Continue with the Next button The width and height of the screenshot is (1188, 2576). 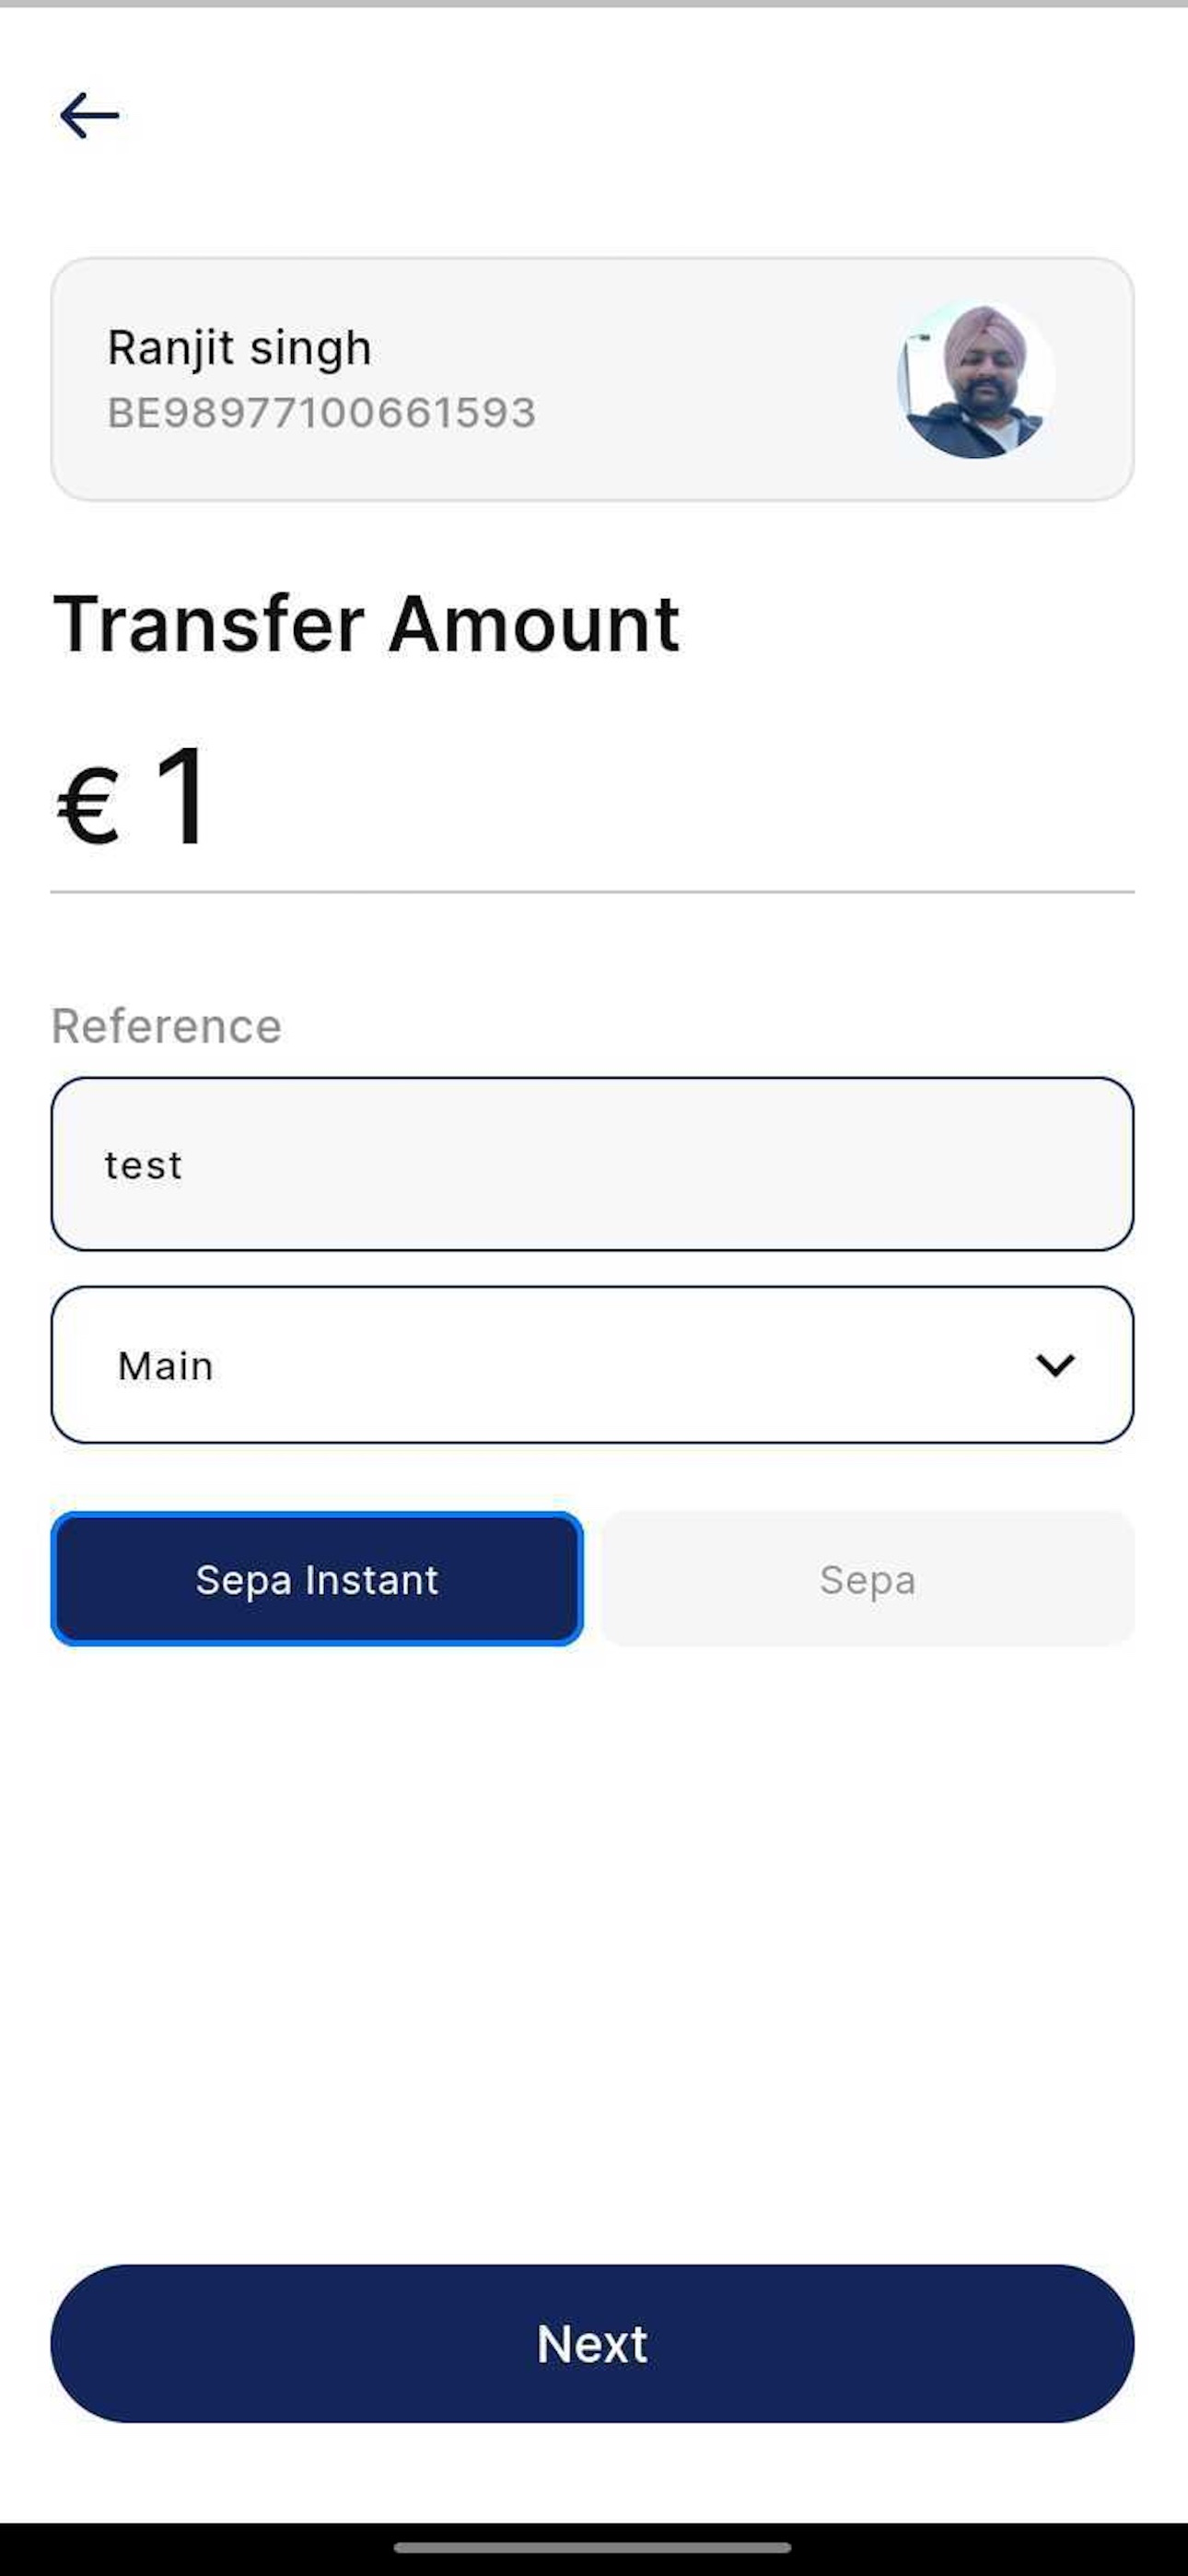[x=592, y=2343]
